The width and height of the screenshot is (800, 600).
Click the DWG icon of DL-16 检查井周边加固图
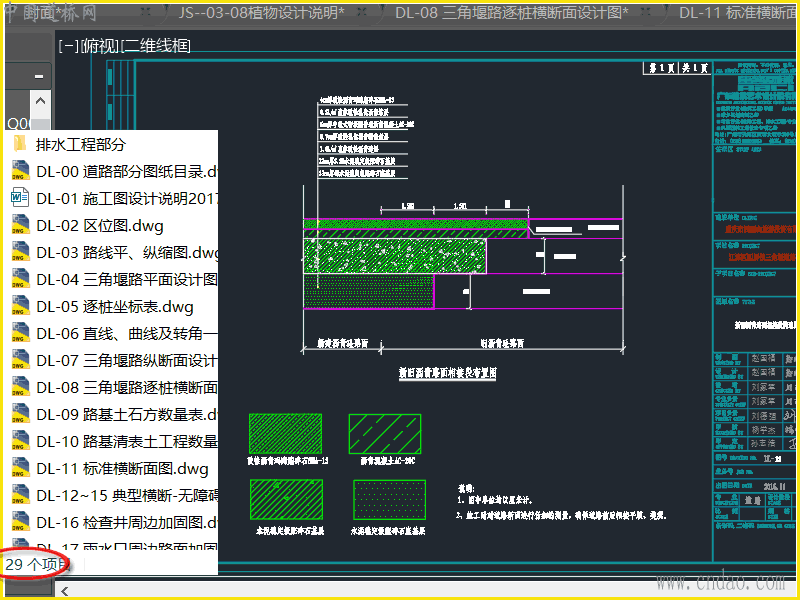20,522
